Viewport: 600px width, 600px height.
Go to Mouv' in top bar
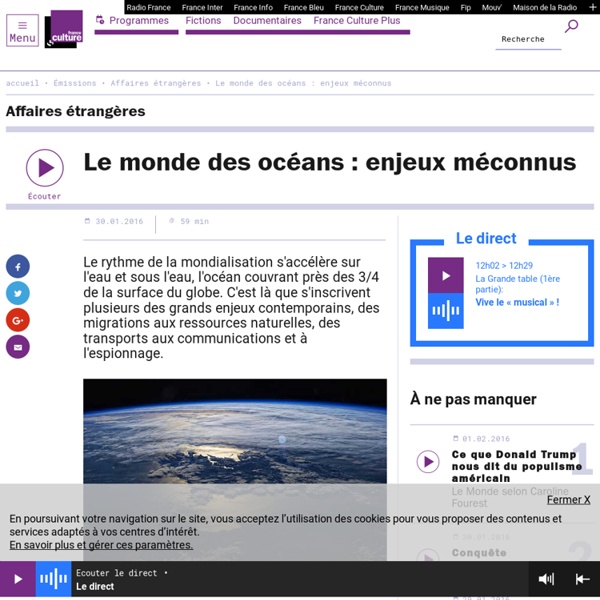pos(491,7)
